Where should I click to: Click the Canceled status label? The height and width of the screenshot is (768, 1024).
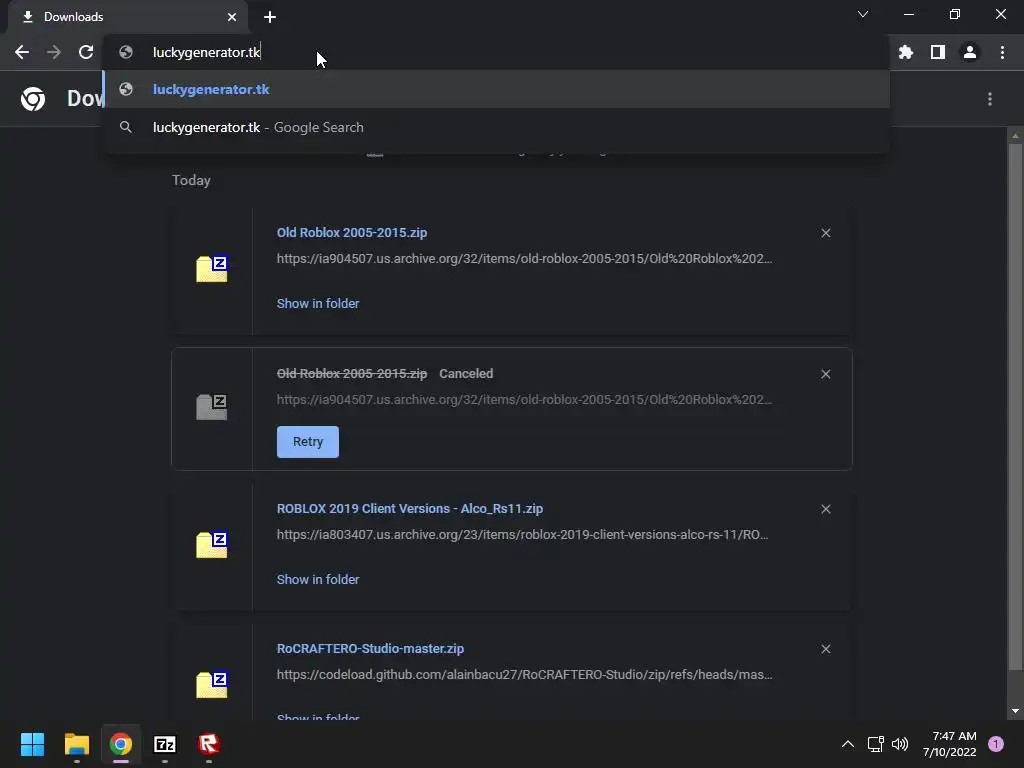coord(466,374)
